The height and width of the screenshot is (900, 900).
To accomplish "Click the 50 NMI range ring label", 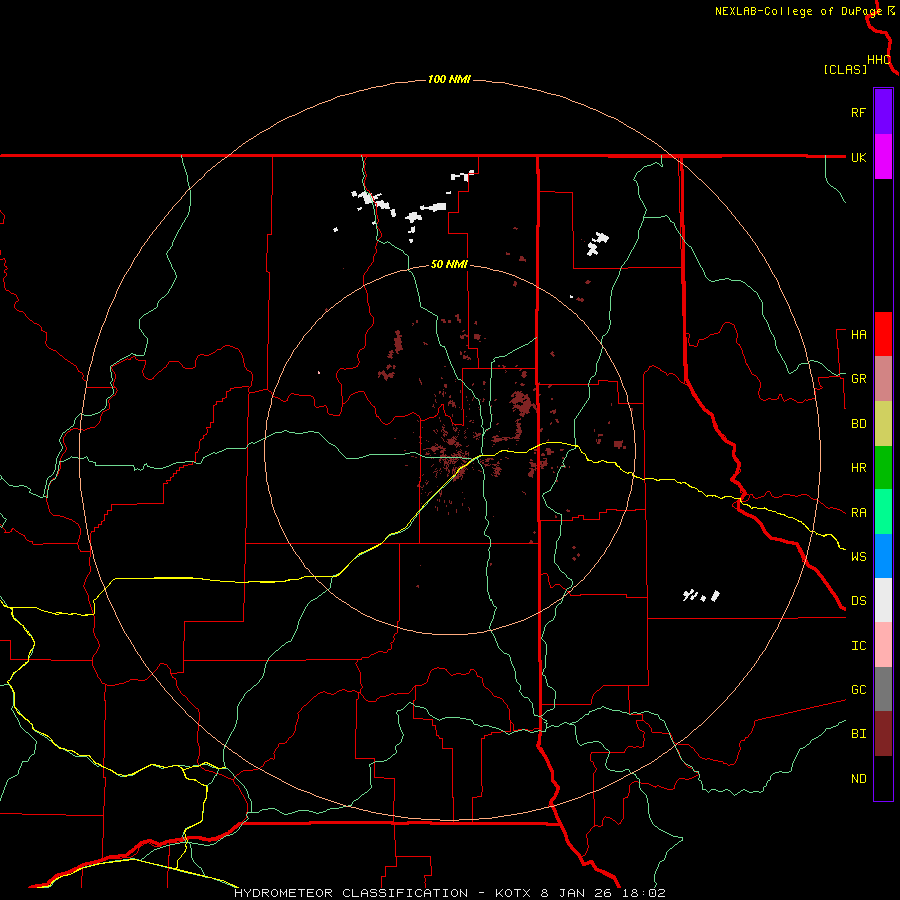I will (449, 265).
